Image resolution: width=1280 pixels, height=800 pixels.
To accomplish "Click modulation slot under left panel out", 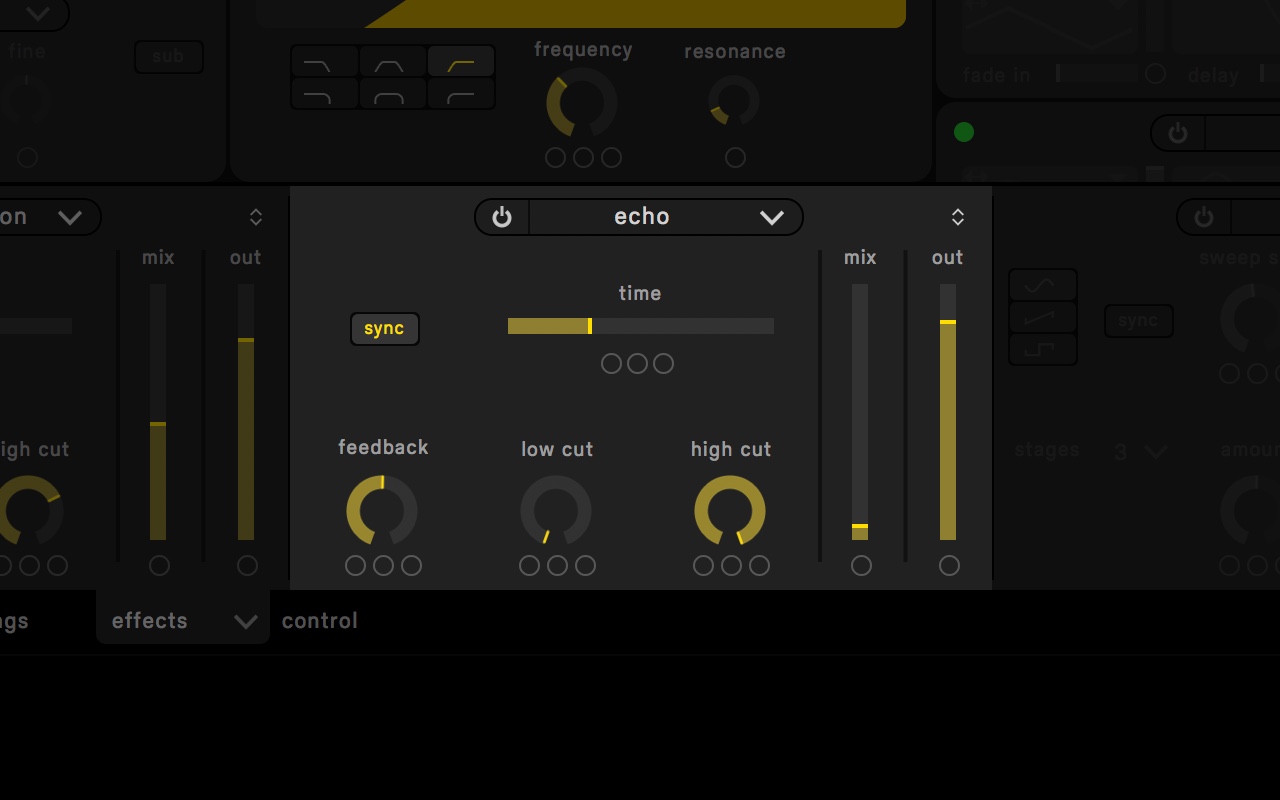I will click(x=247, y=566).
